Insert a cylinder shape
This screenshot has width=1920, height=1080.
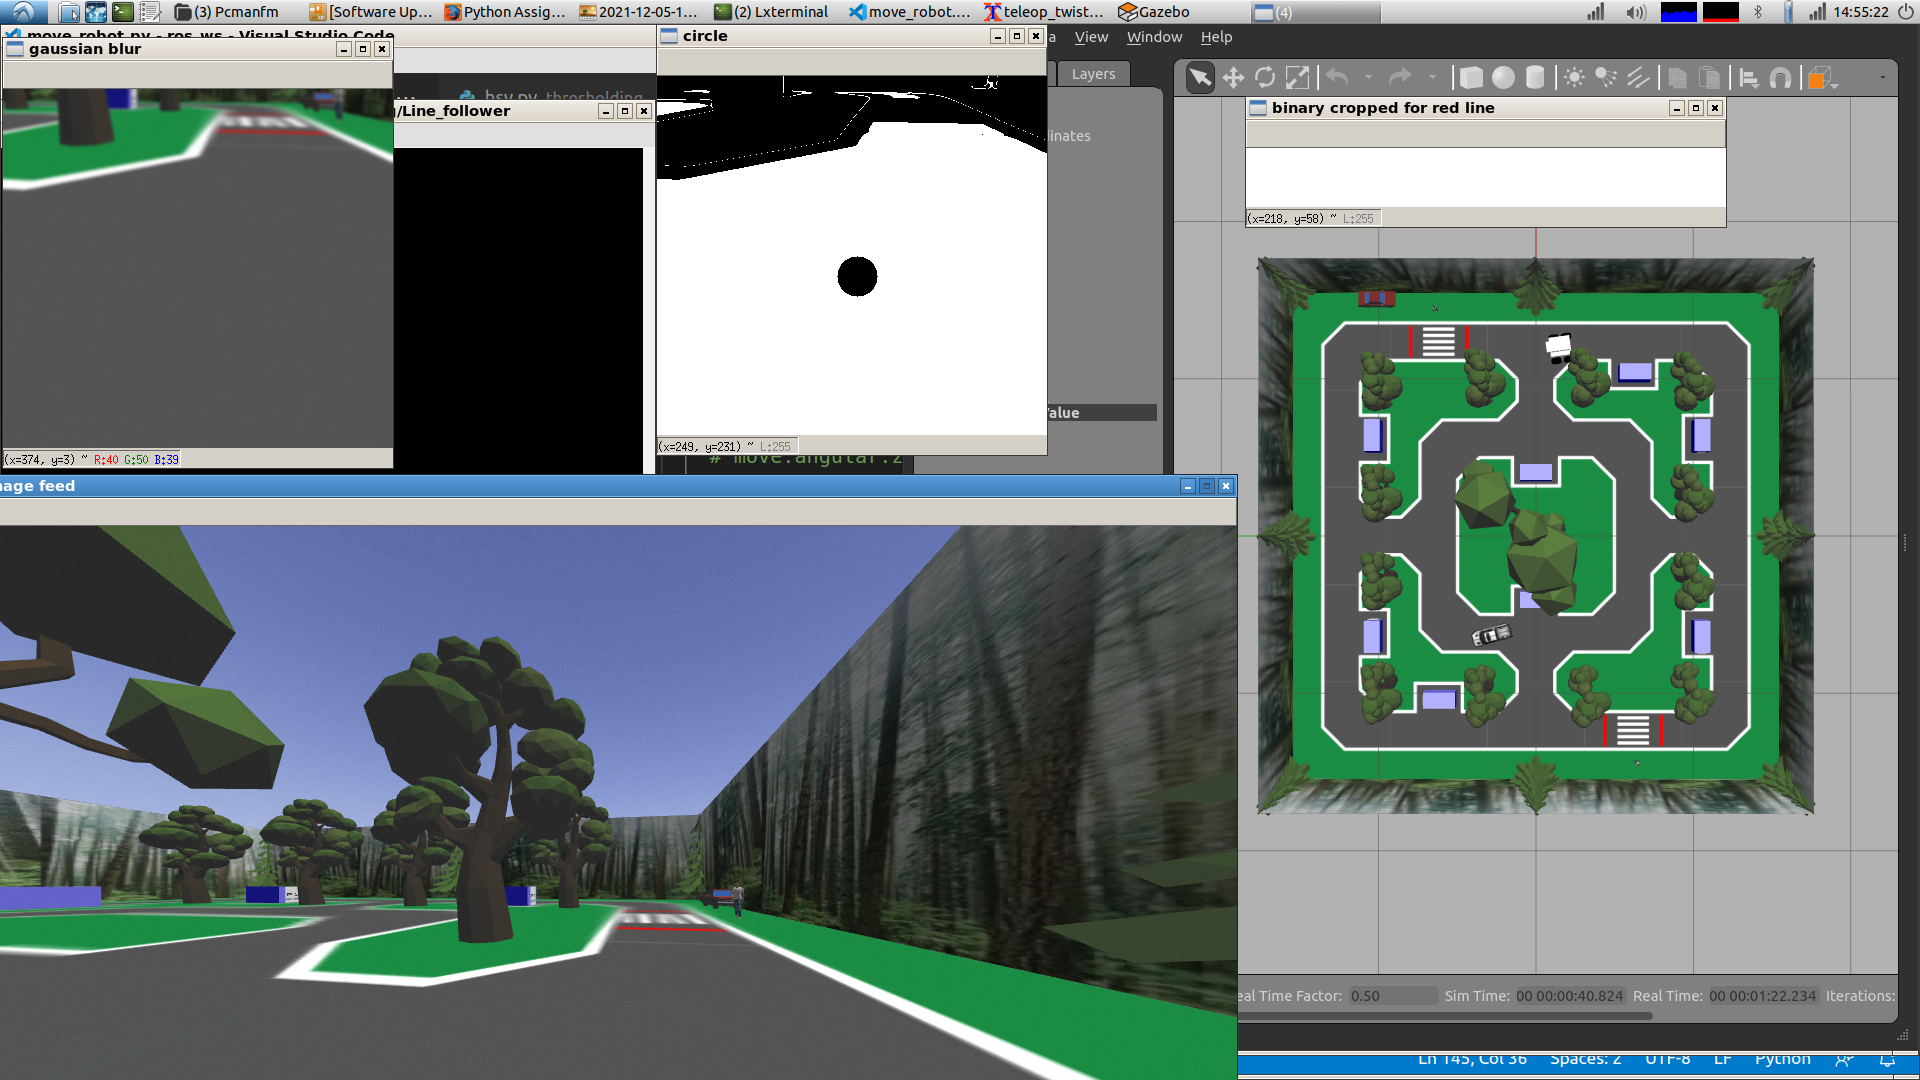(1535, 78)
